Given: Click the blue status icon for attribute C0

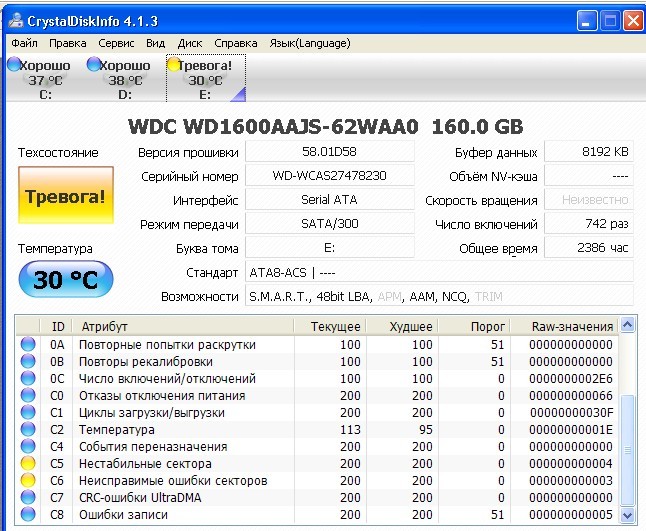Looking at the screenshot, I should 28,395.
